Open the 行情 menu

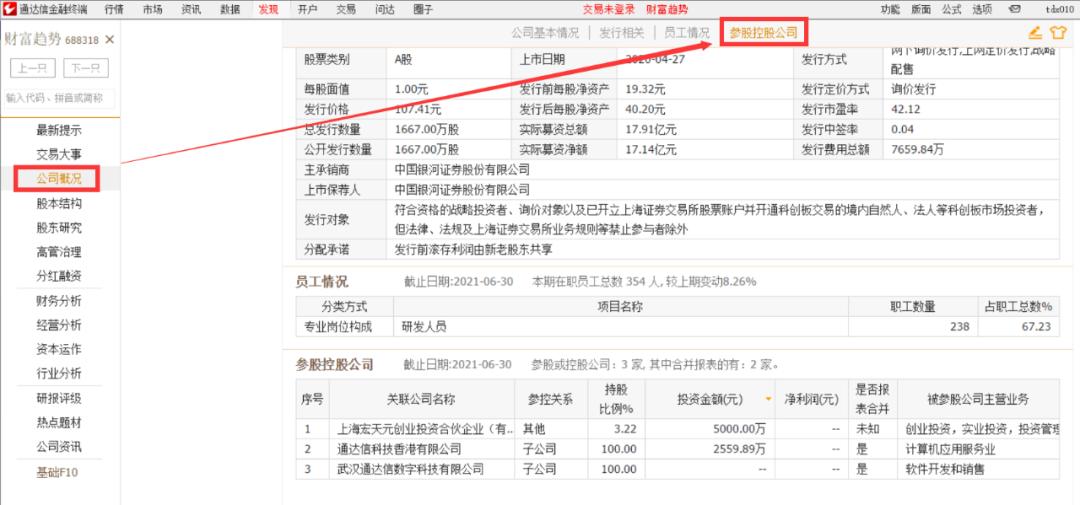[114, 9]
